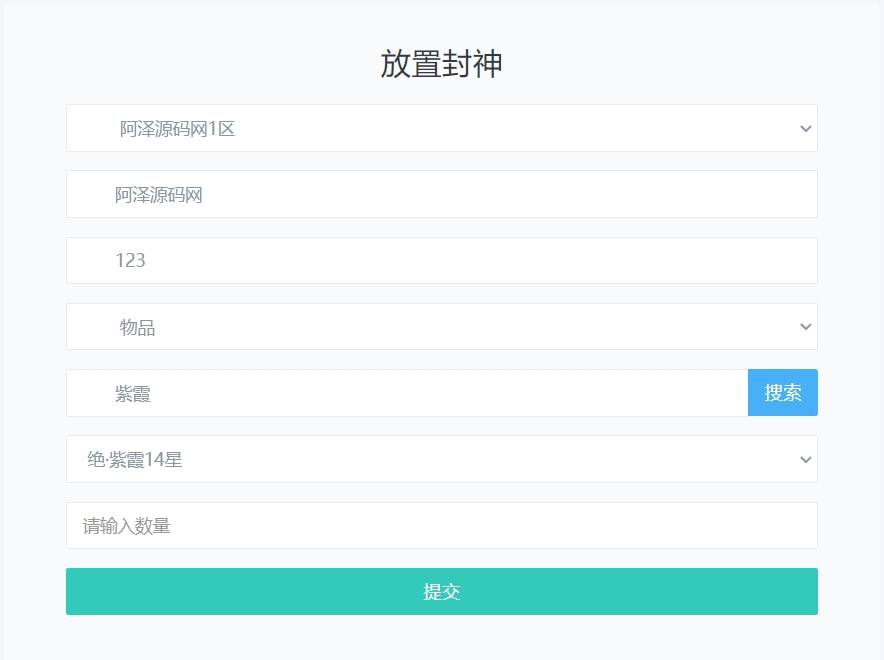This screenshot has height=660, width=884.
Task: Focus the 紫霞 search keyword field
Action: (406, 393)
